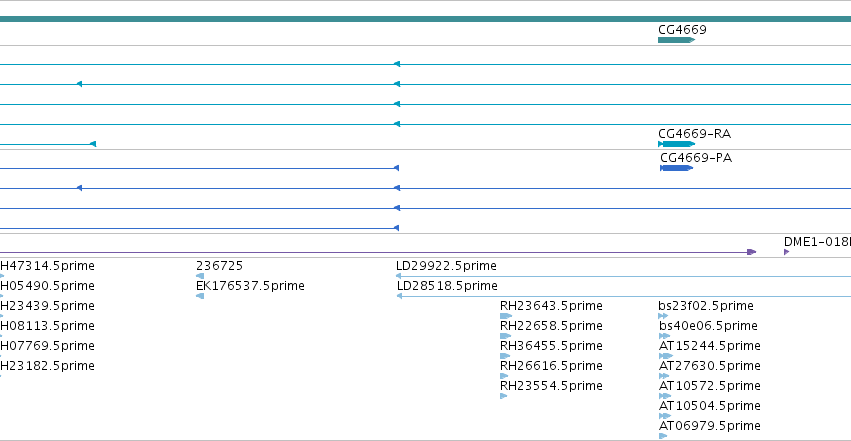Viewport: 851px width, 441px height.
Task: Select the glyph below RH23554.5prime
Action: [504, 396]
